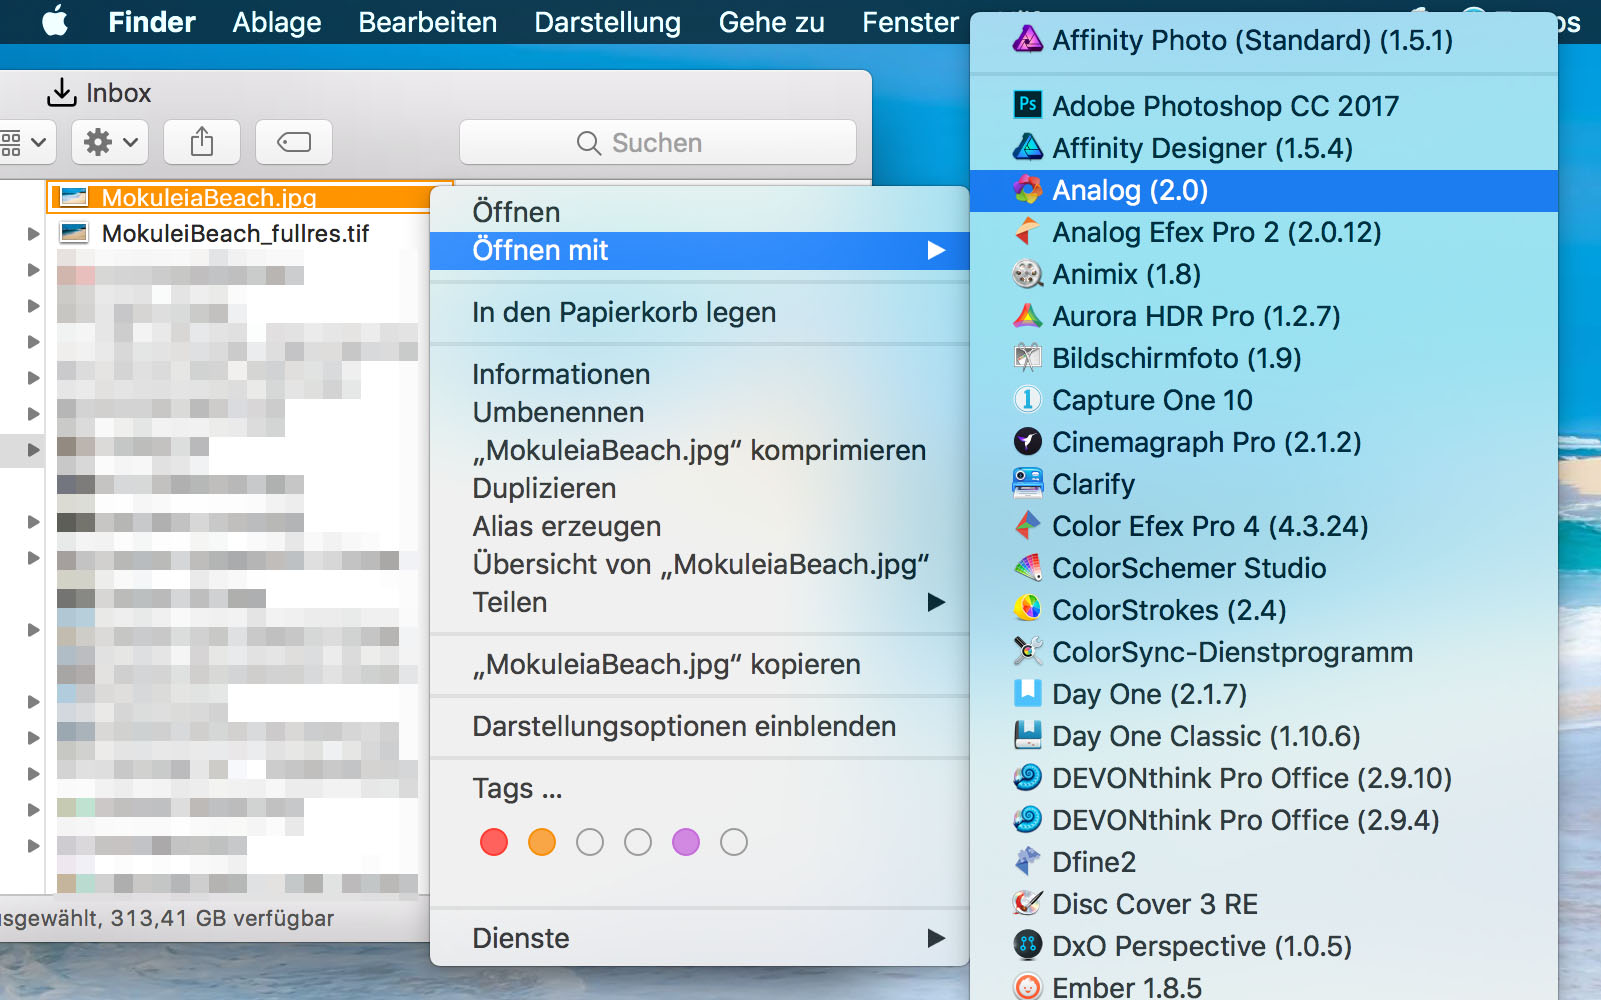1601x1000 pixels.
Task: Open the gear action dropdown menu
Action: coord(110,142)
